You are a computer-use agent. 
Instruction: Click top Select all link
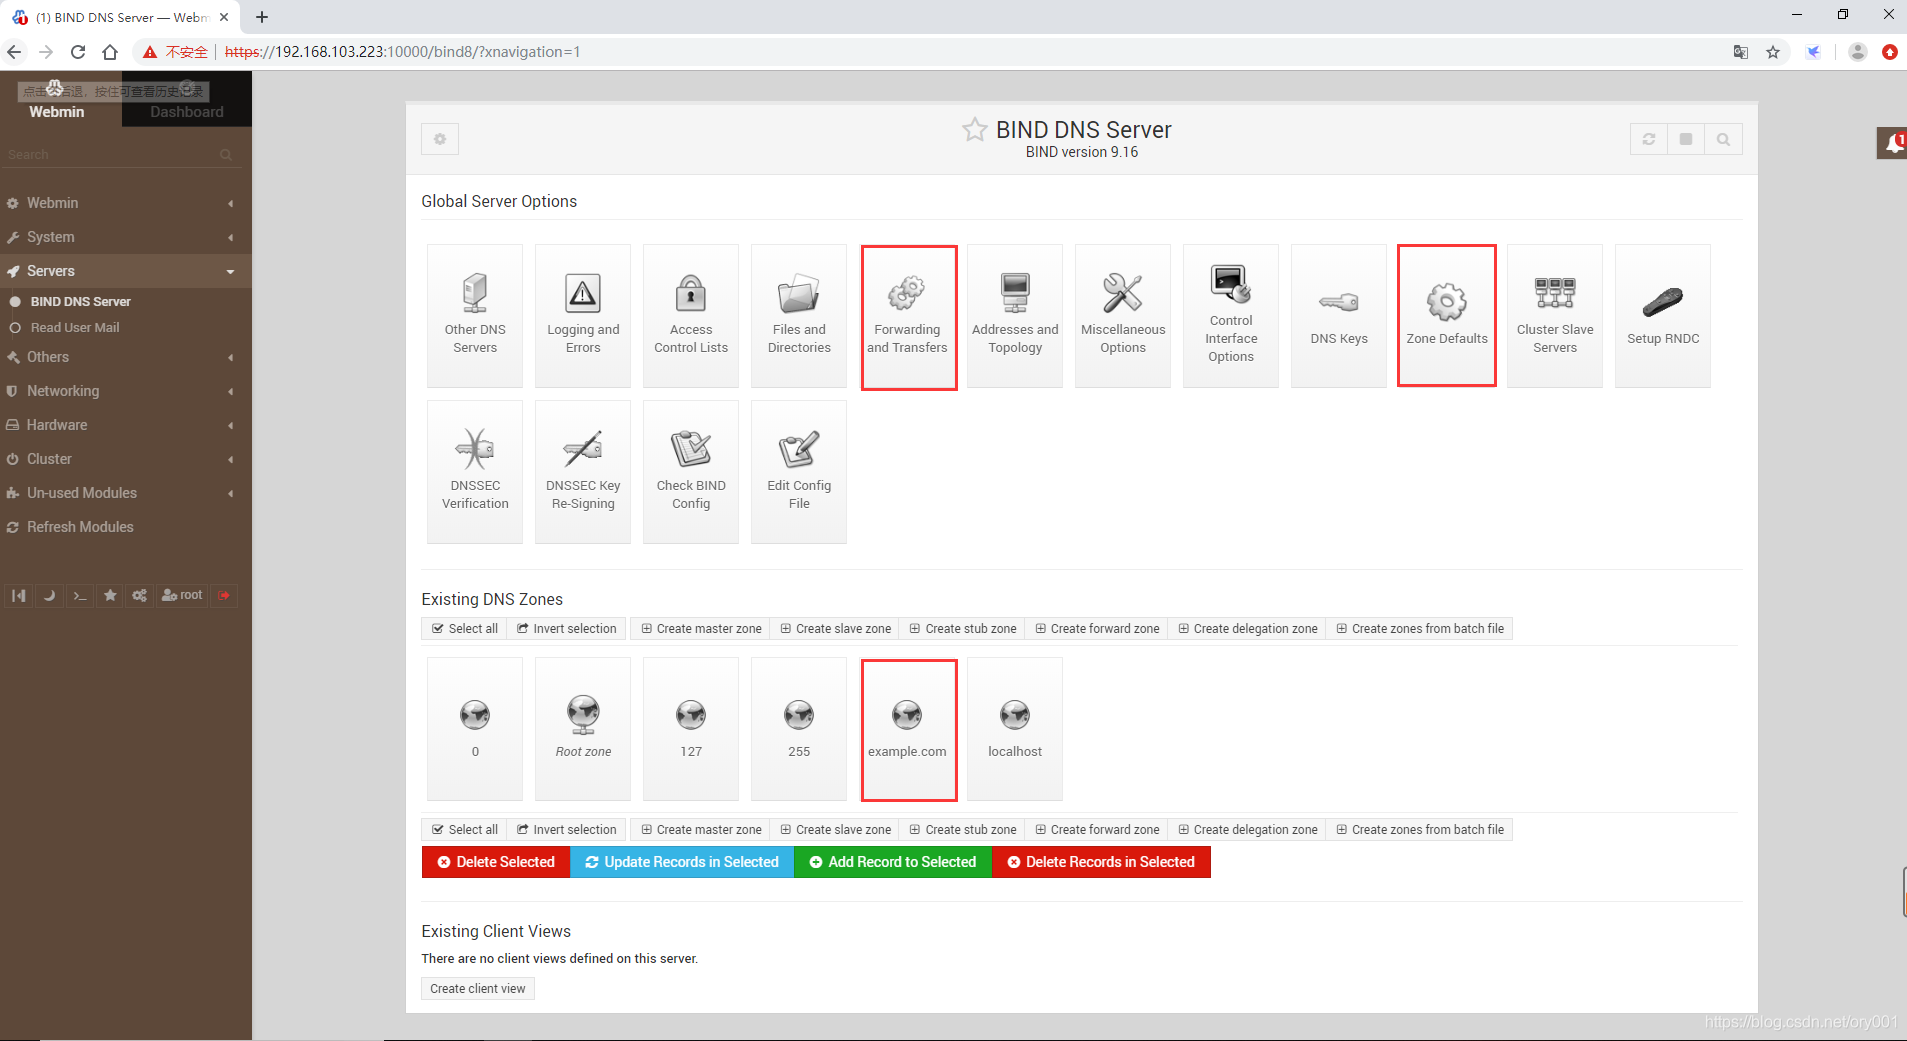pos(465,629)
